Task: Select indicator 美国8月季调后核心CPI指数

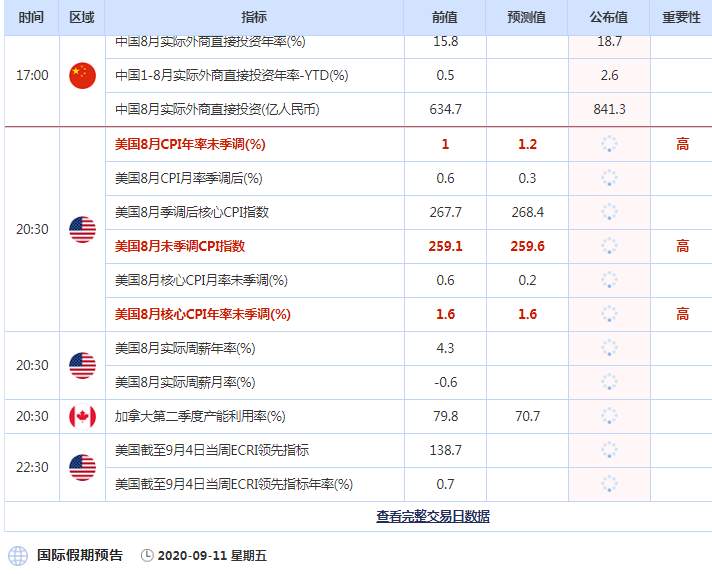Action: tap(192, 212)
